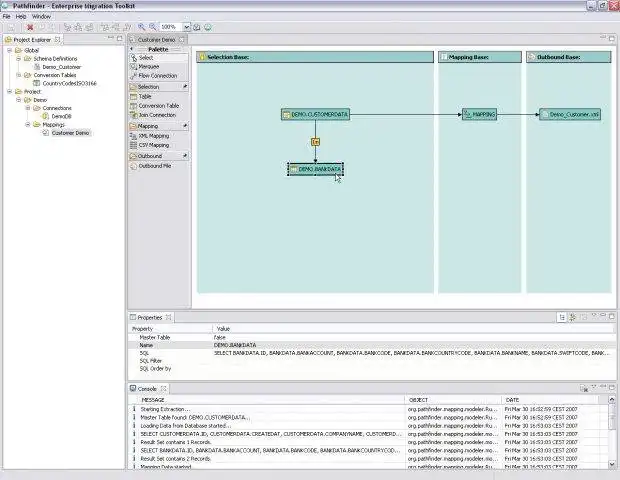Click the Zoom In magnifier icon
Image resolution: width=620 pixels, height=480 pixels.
[x=142, y=27]
